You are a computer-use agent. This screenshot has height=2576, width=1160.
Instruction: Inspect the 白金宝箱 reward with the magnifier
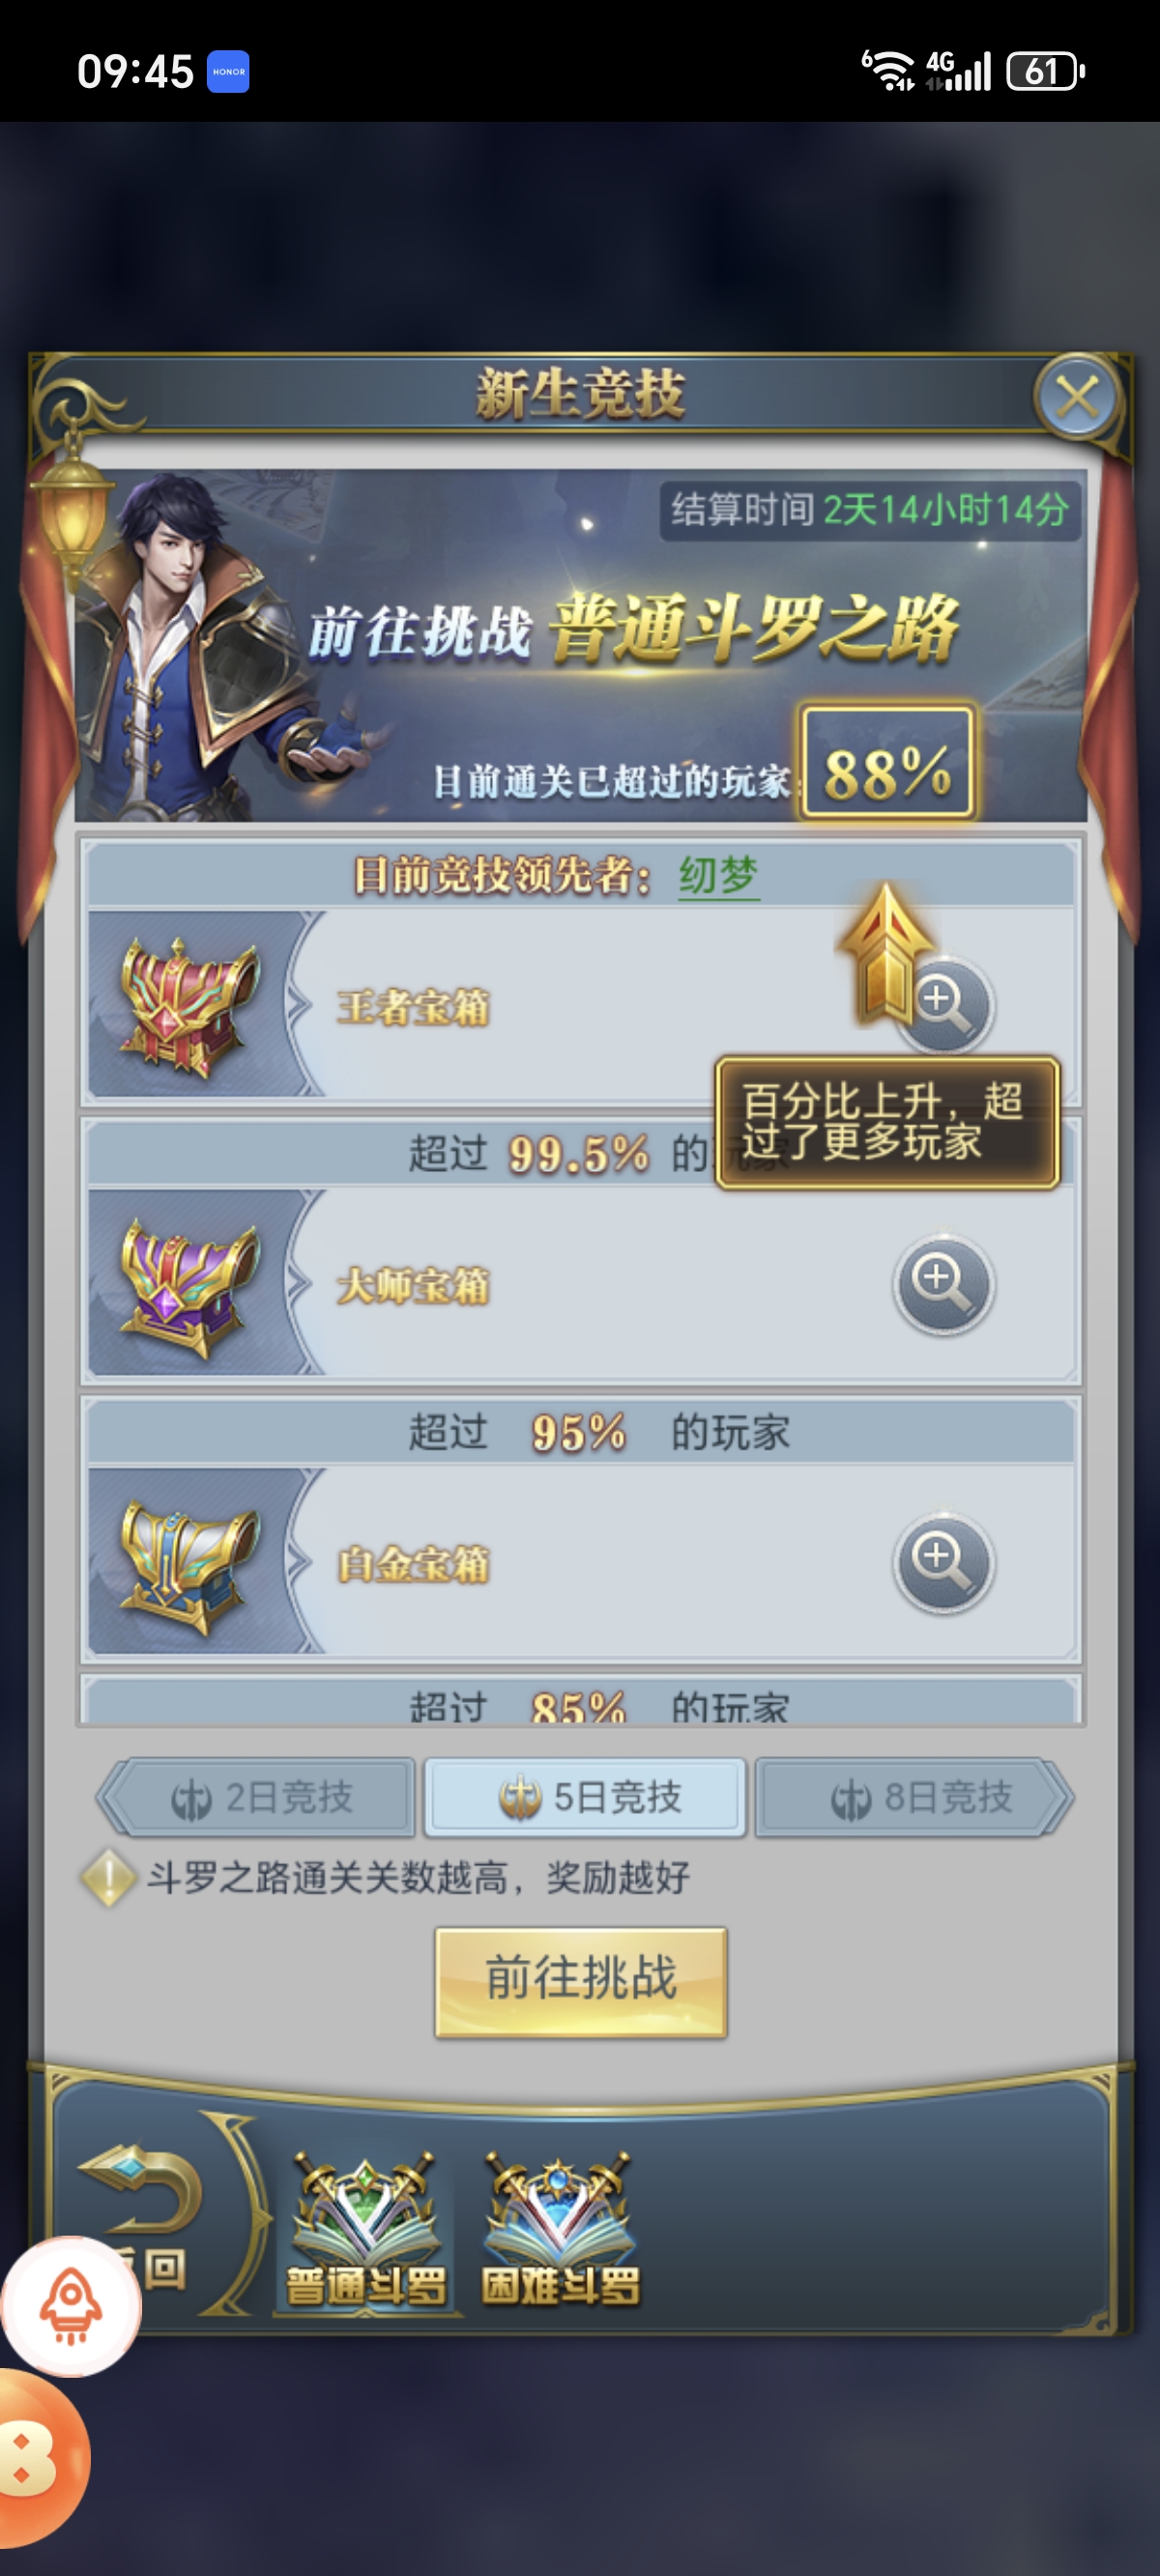click(x=943, y=1563)
